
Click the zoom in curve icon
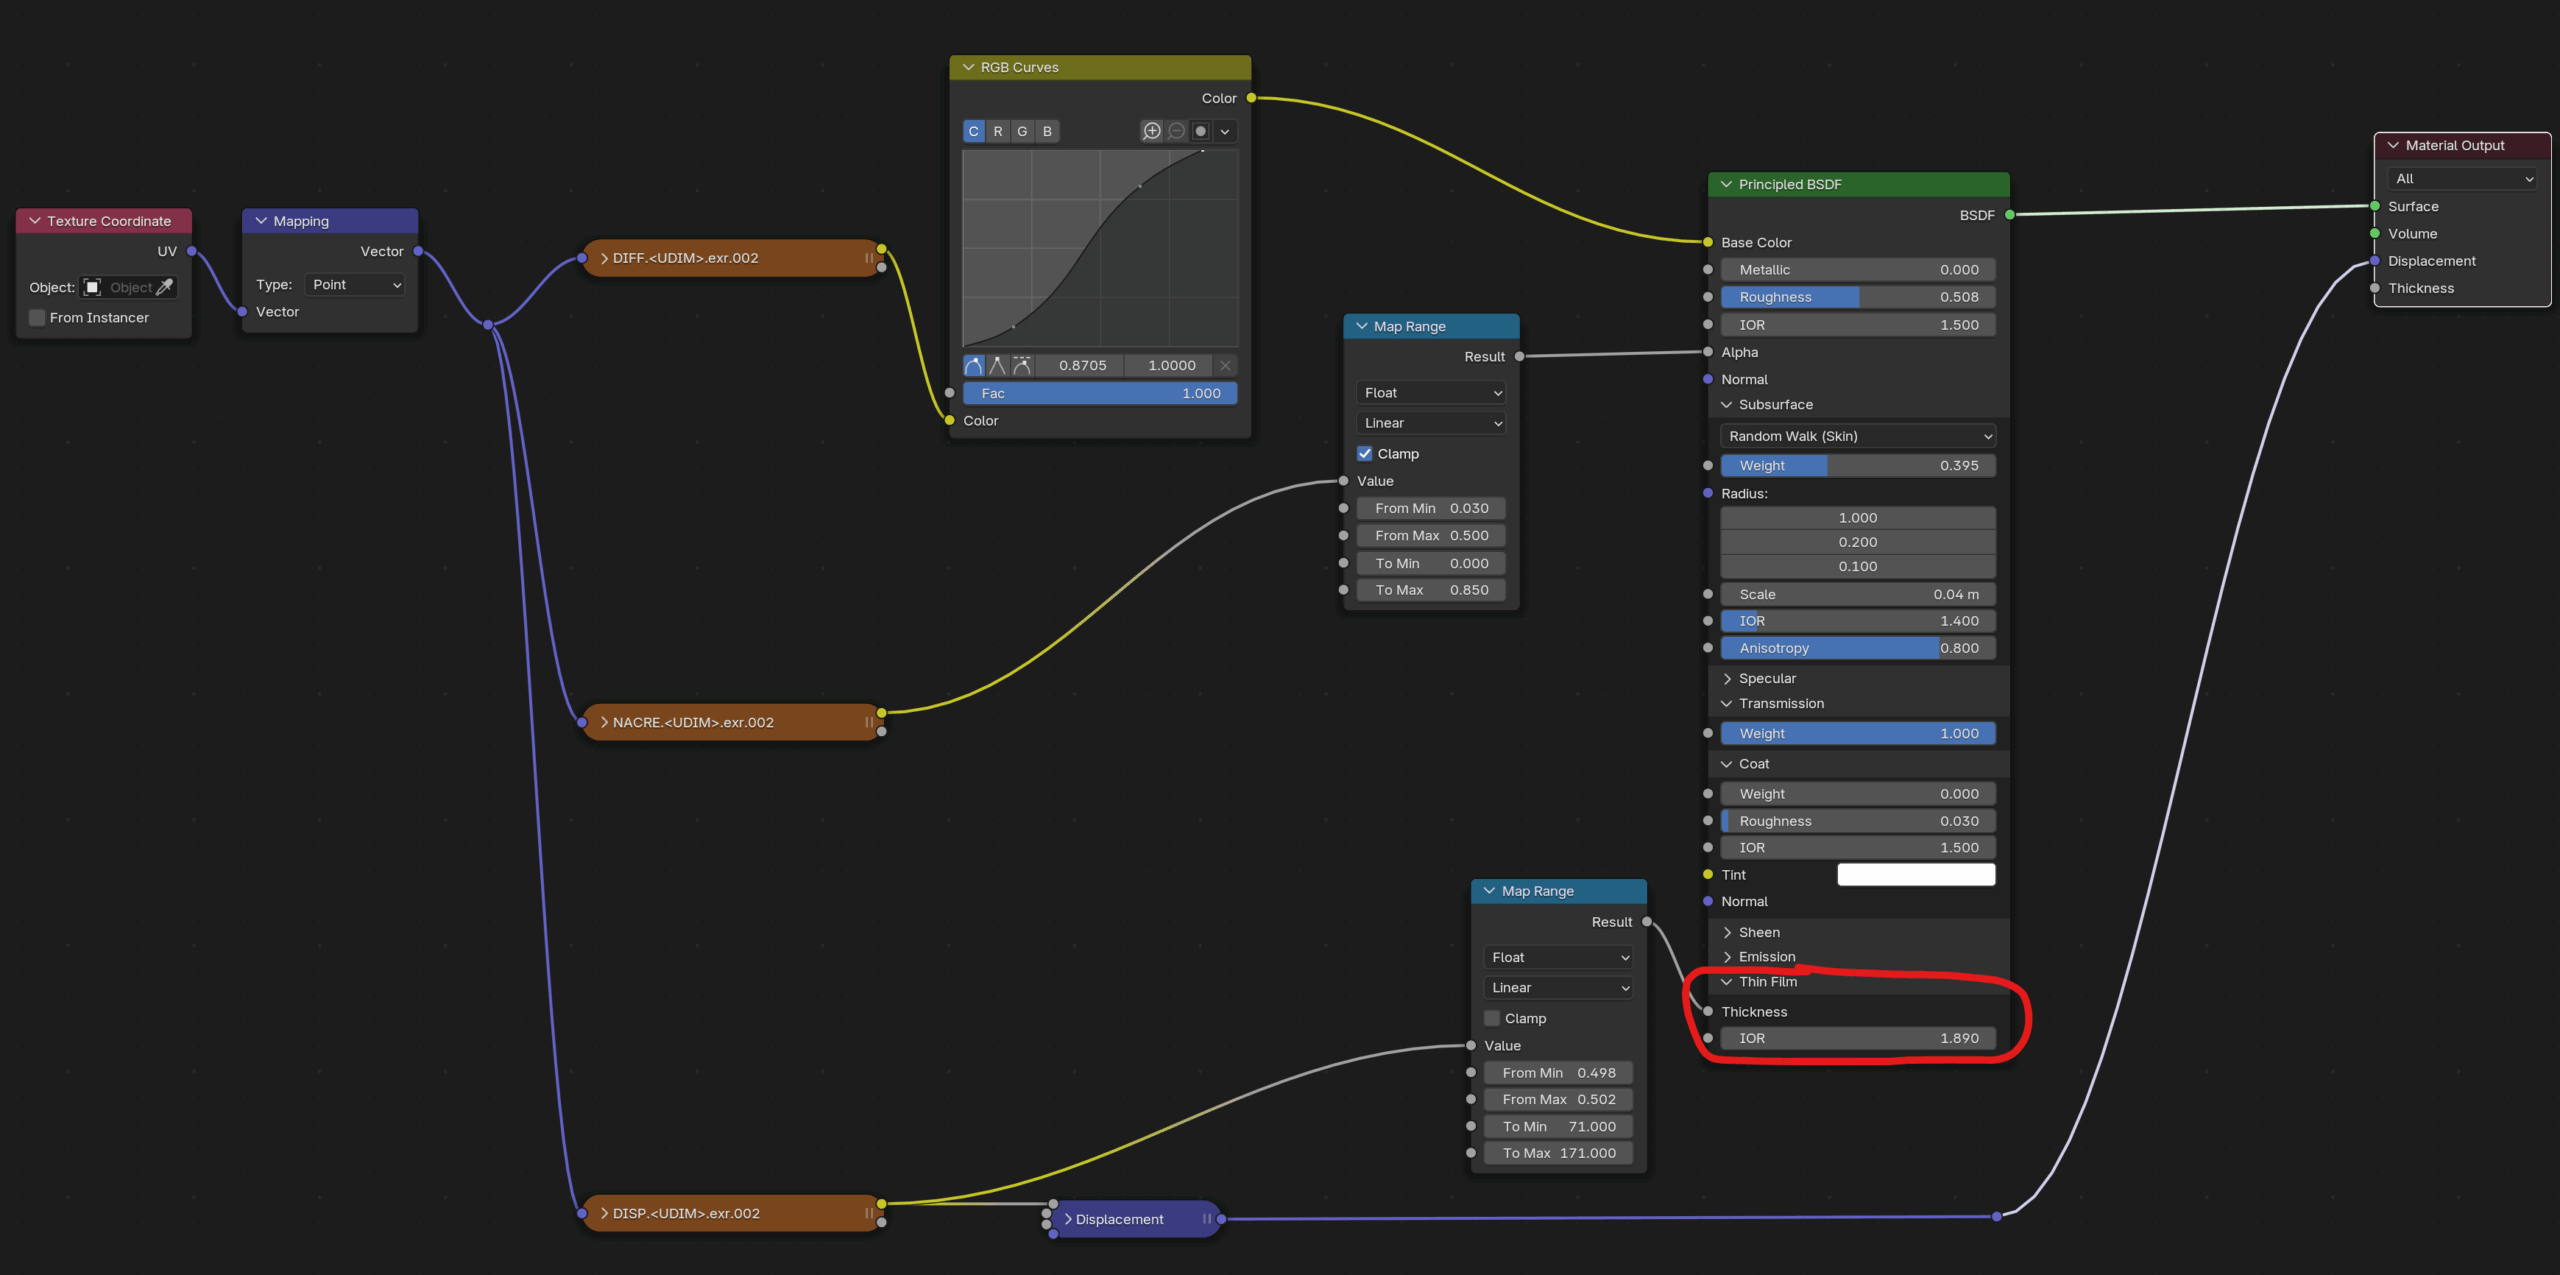[1152, 131]
